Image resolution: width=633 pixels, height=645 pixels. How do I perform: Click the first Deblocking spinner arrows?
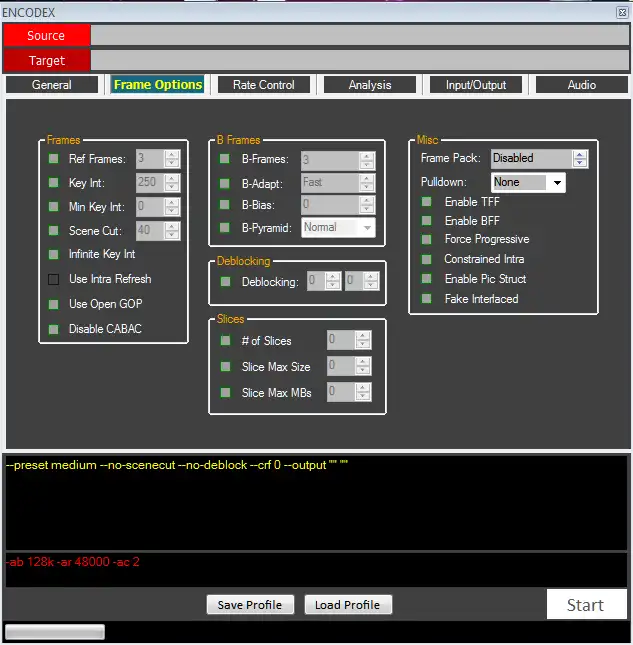tap(333, 281)
